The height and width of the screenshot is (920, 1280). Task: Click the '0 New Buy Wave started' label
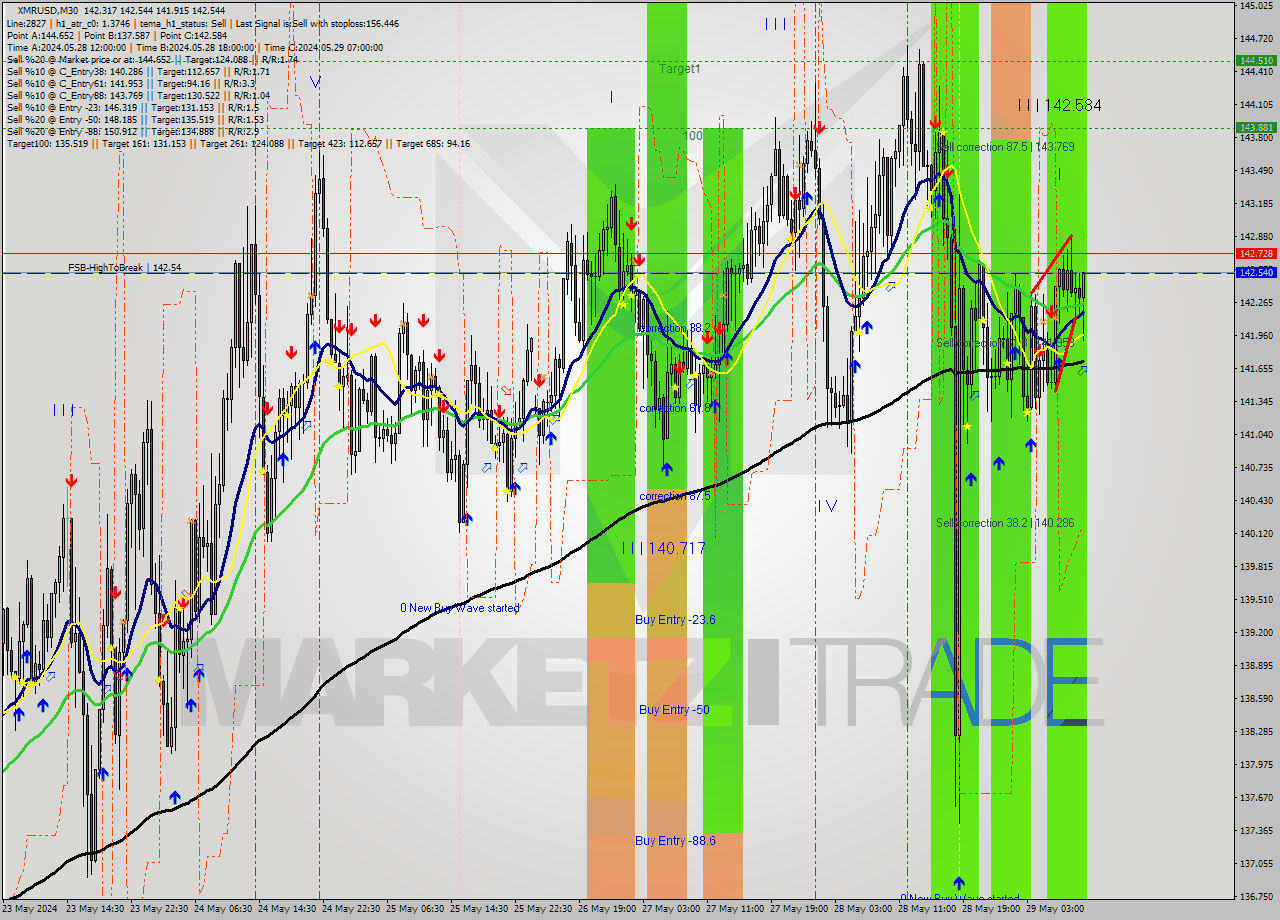(x=460, y=608)
